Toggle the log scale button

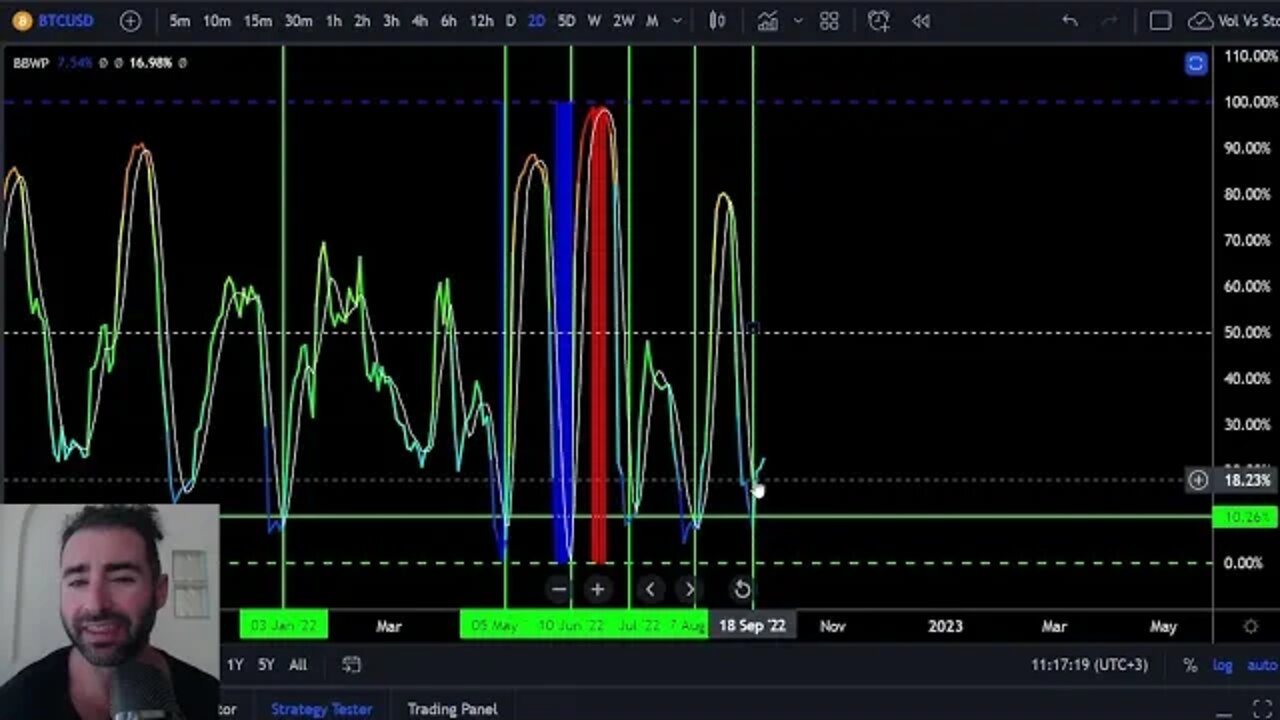pos(1222,665)
